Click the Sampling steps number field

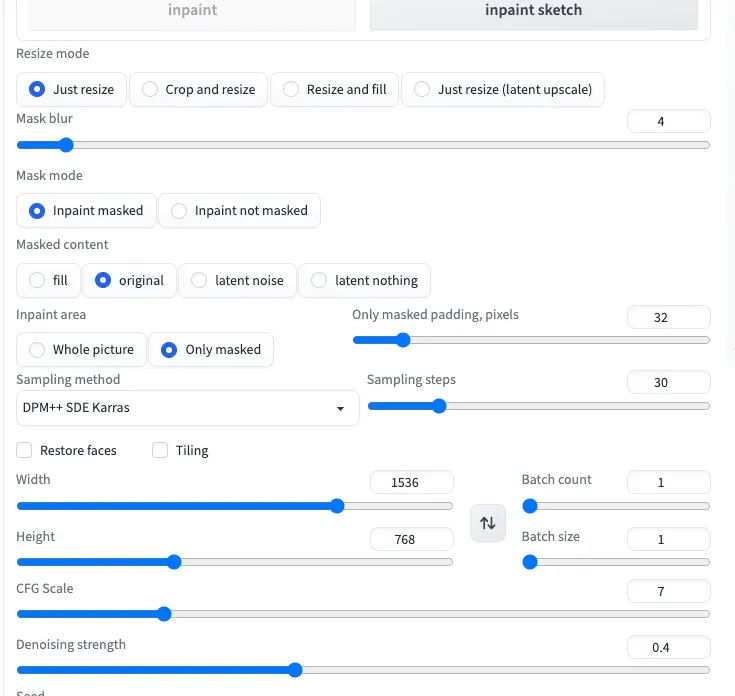668,382
